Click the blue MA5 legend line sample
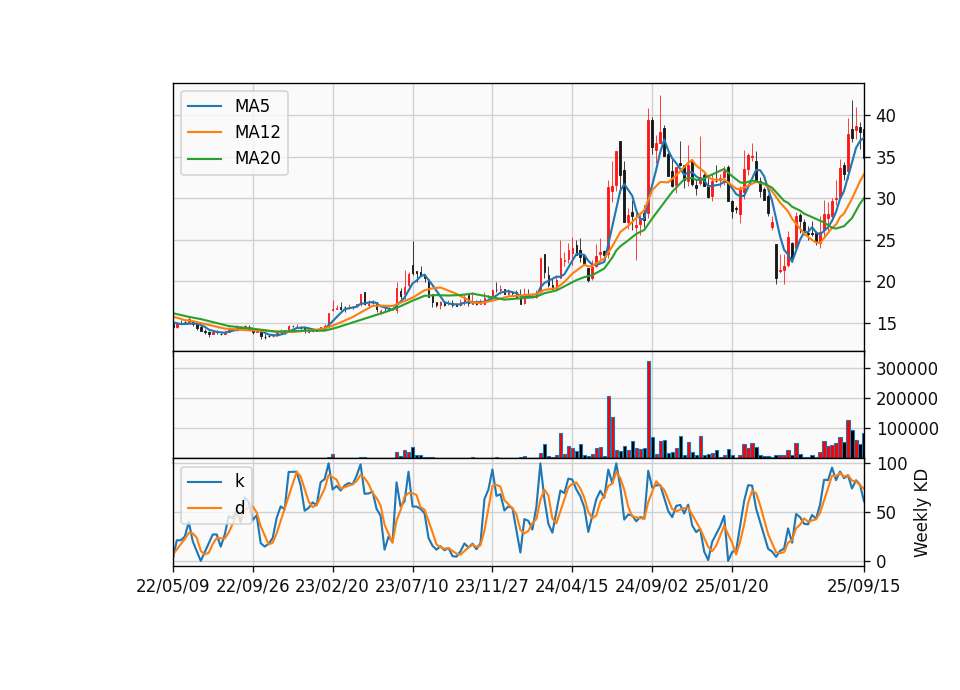 204,106
